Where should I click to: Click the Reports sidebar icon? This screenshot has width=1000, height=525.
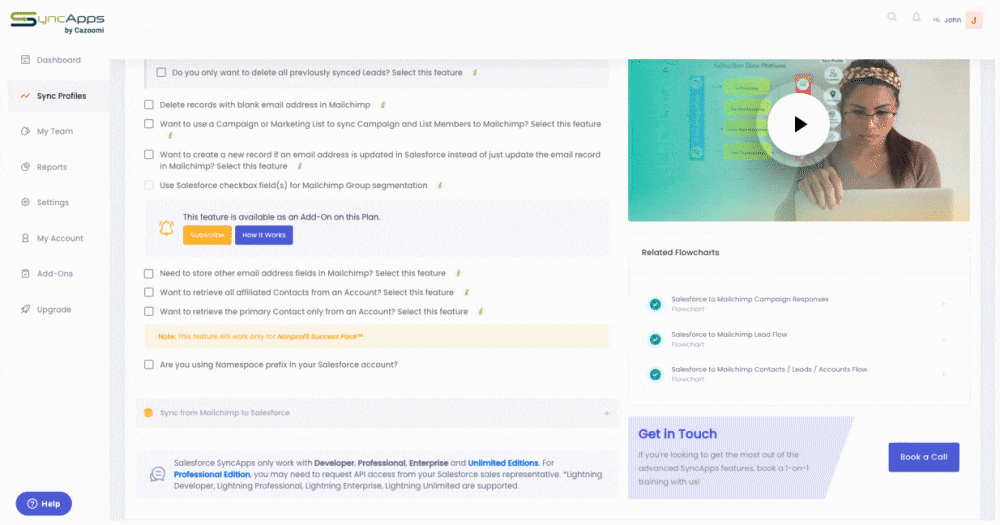click(25, 166)
